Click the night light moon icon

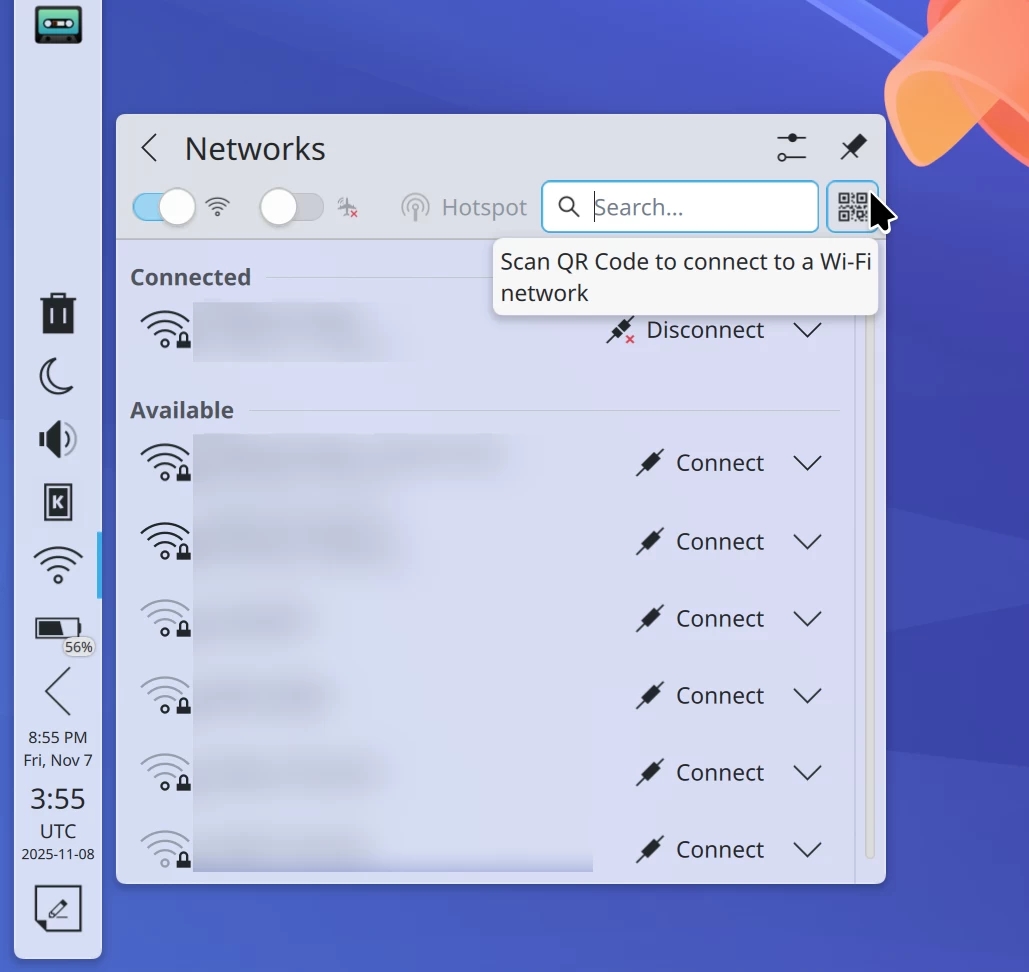57,376
